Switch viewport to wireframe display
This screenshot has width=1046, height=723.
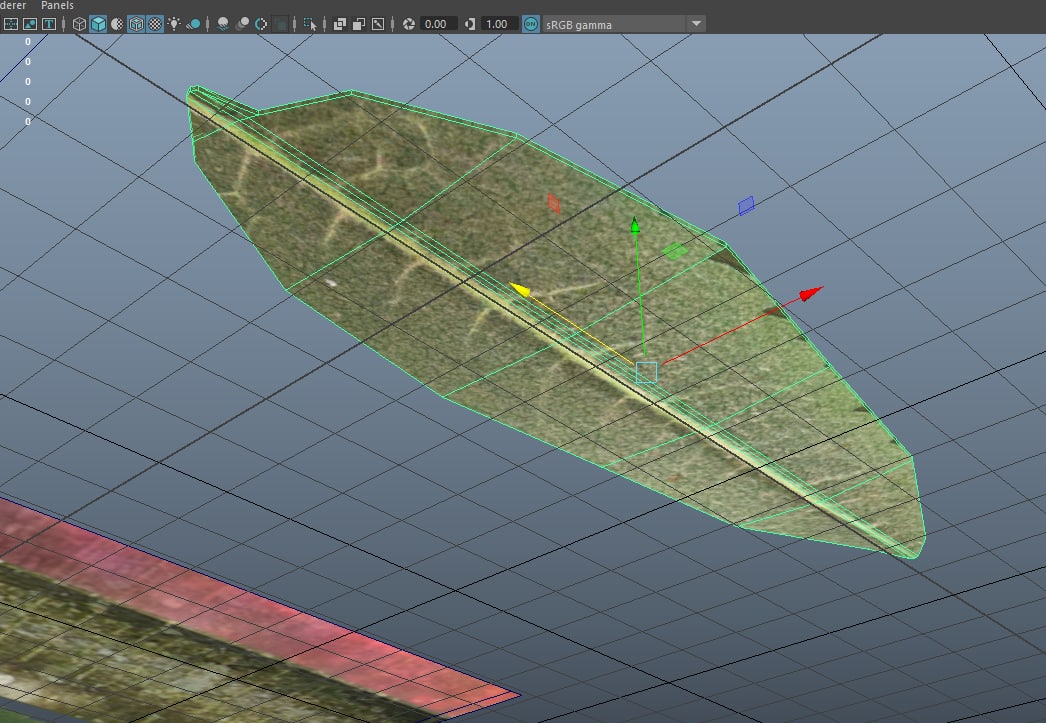79,24
